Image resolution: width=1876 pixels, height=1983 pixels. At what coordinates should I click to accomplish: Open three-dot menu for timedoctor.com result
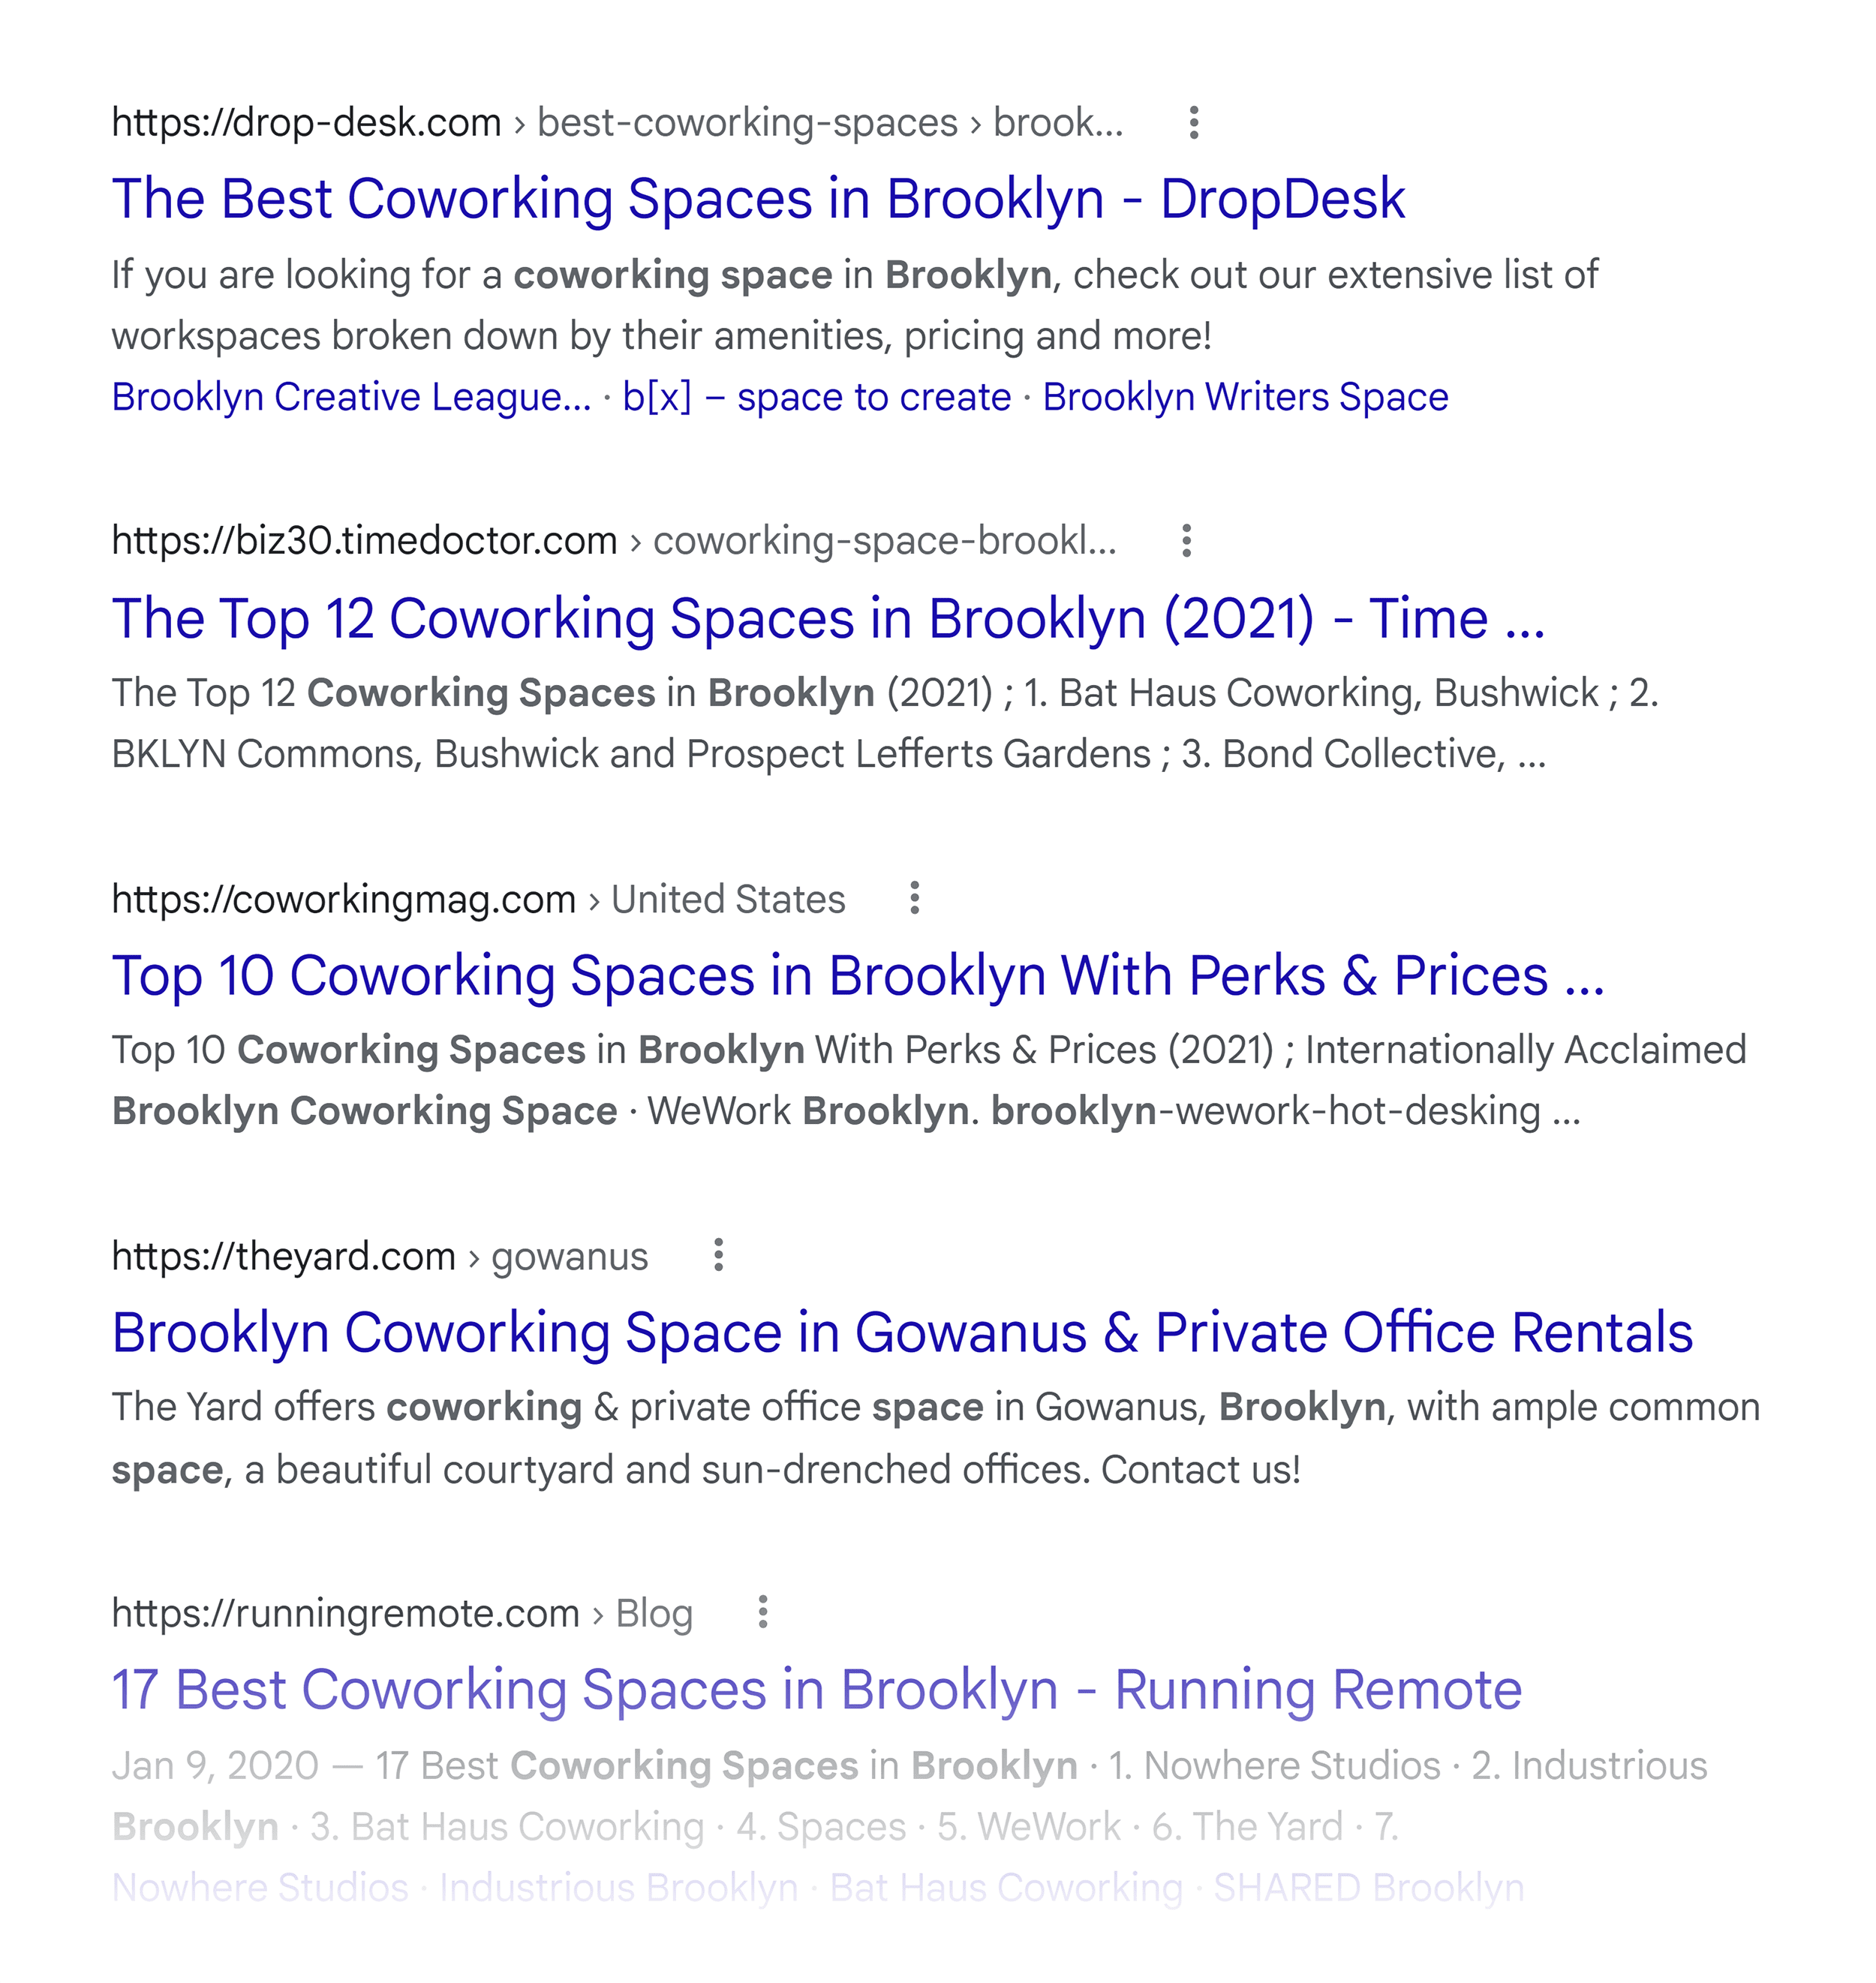click(x=1186, y=540)
